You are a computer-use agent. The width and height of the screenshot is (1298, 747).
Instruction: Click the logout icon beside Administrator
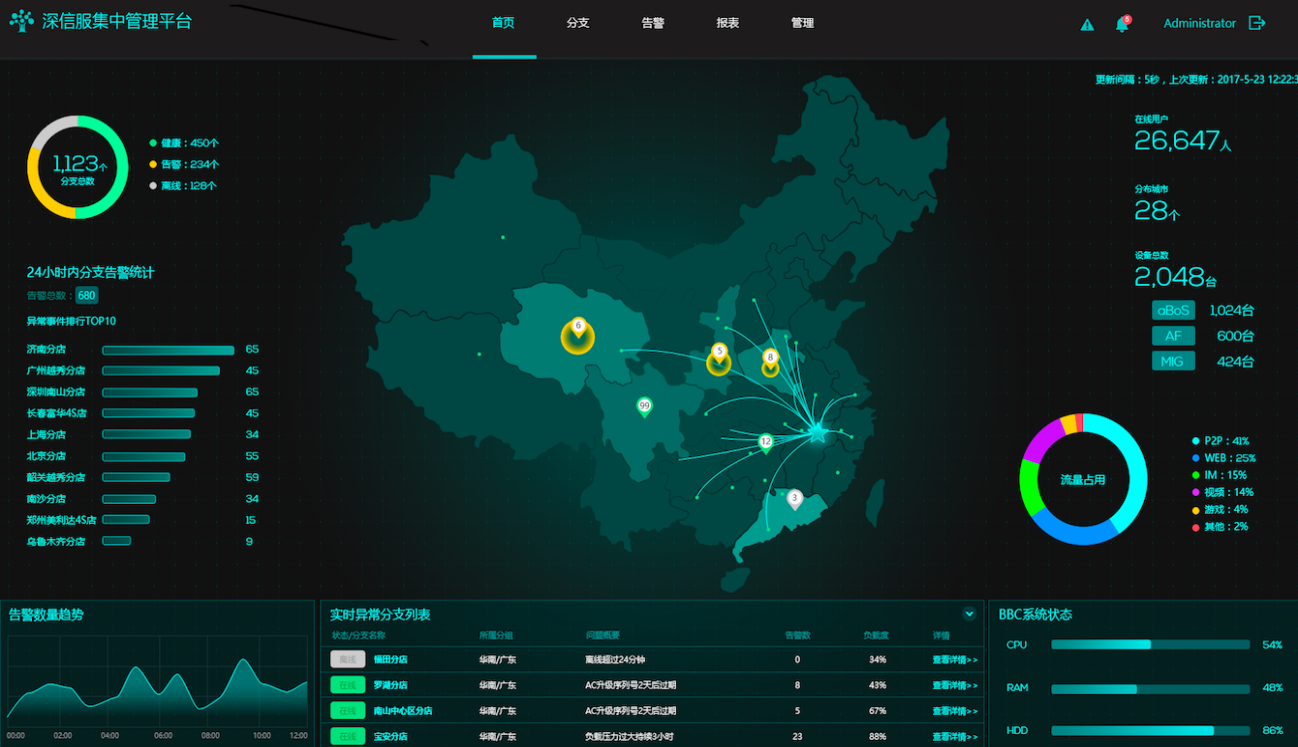[x=1257, y=23]
